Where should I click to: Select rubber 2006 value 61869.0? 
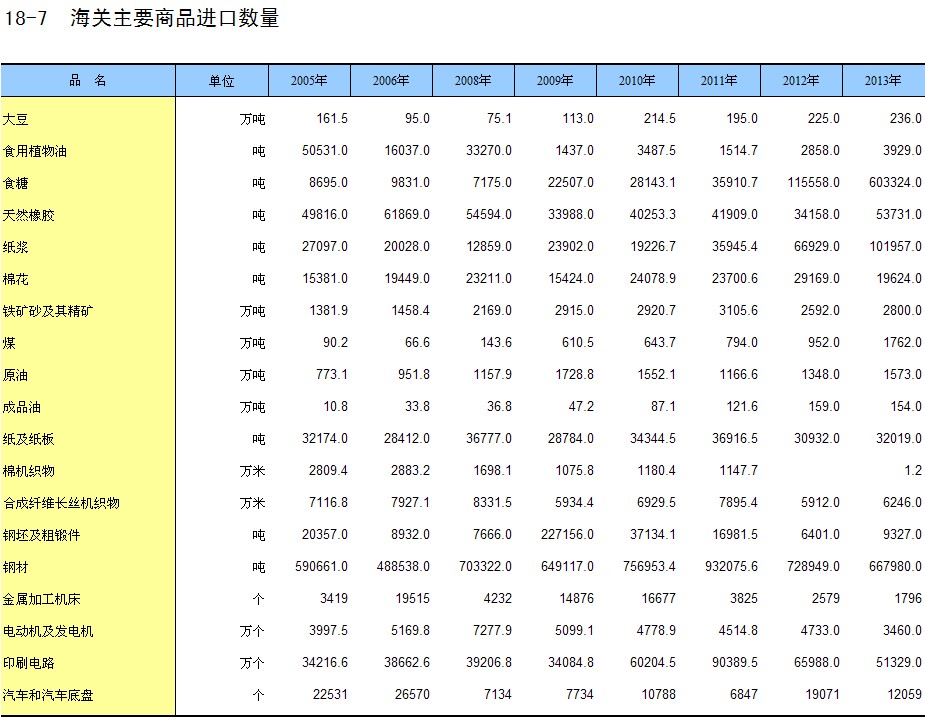pyautogui.click(x=407, y=214)
